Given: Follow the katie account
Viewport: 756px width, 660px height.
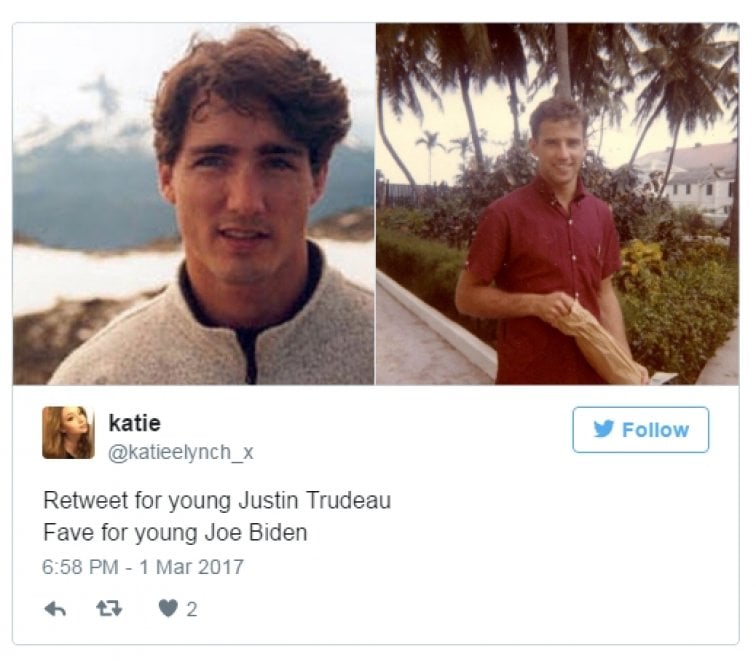Looking at the screenshot, I should tap(640, 430).
